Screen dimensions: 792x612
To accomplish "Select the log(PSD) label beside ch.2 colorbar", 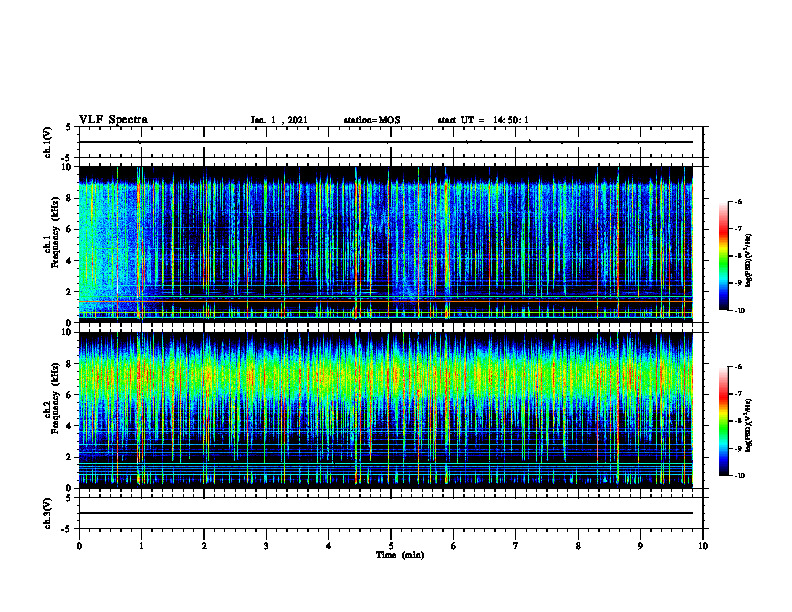I will click(749, 425).
